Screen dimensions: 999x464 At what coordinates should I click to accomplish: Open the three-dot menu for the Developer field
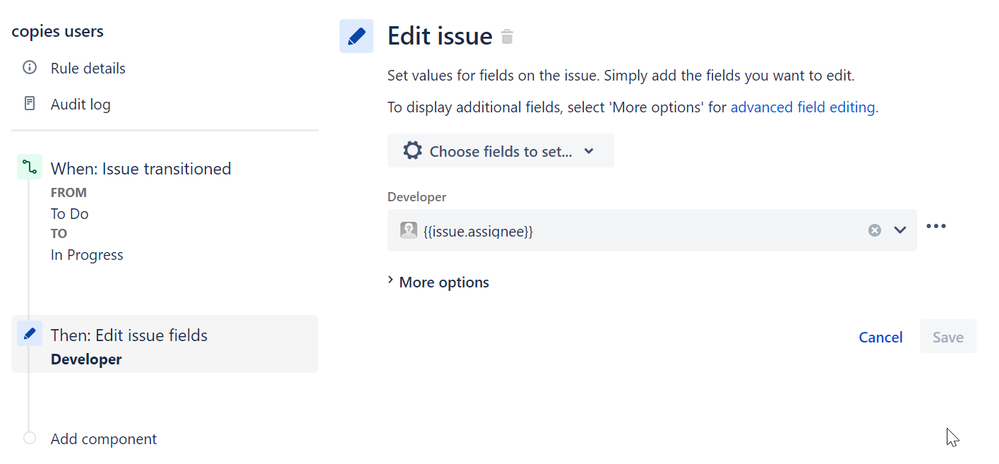click(936, 226)
